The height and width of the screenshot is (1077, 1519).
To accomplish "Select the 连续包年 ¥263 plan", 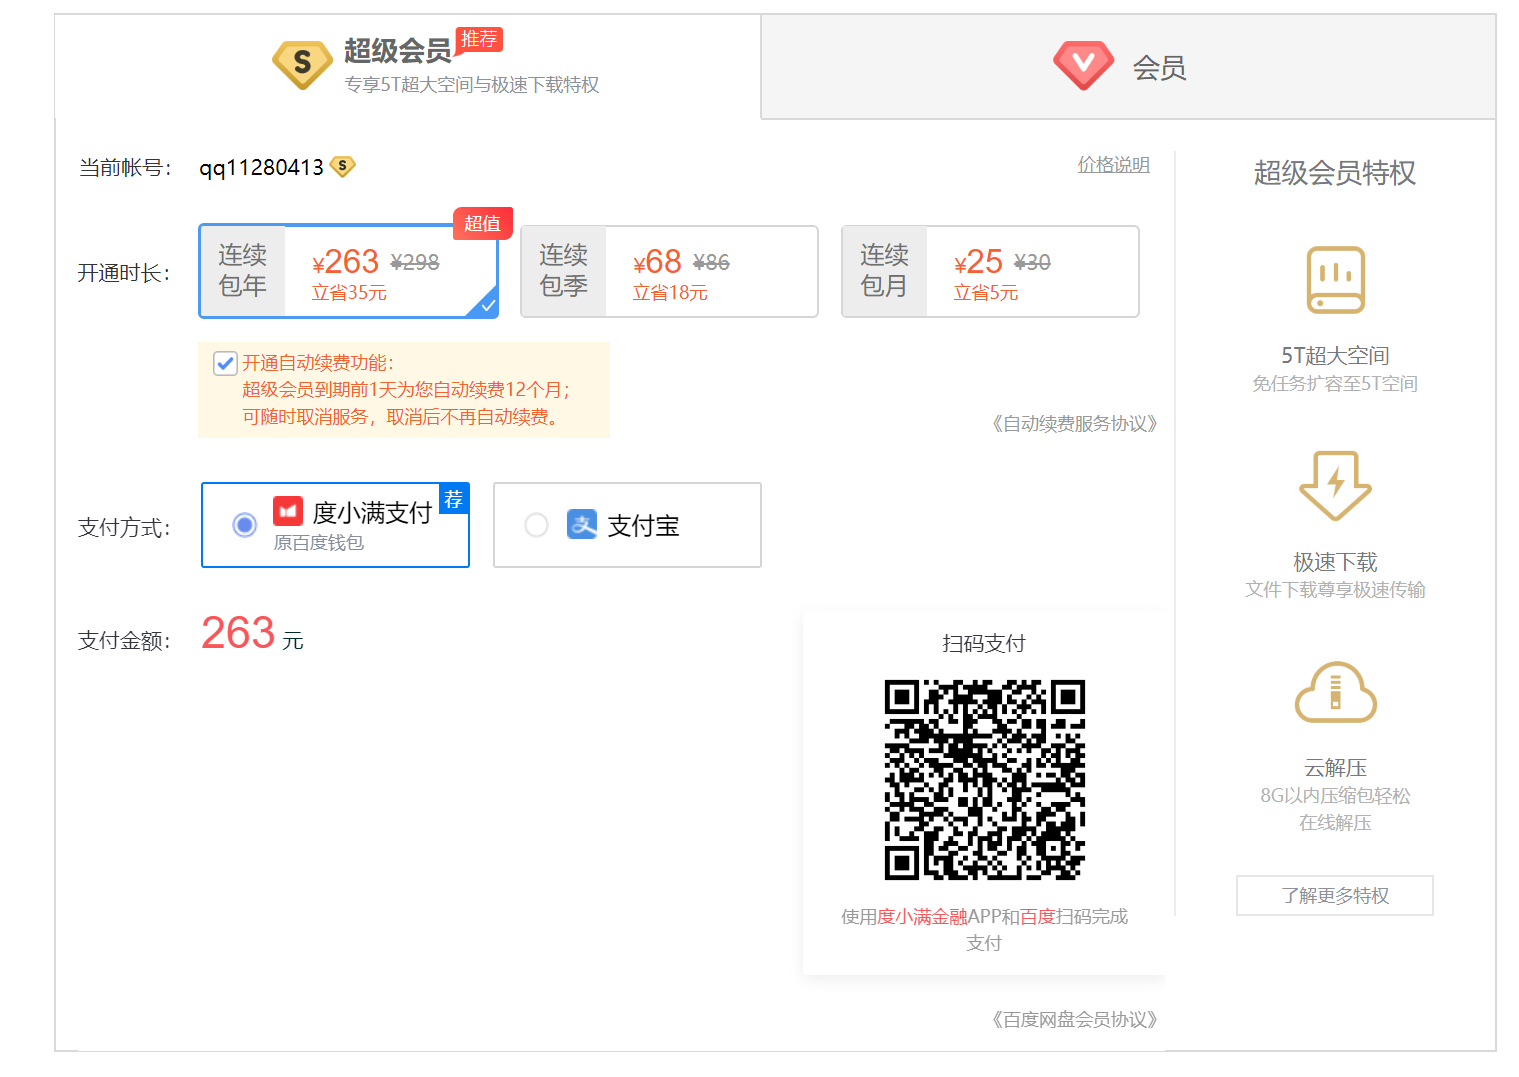I will pyautogui.click(x=348, y=271).
